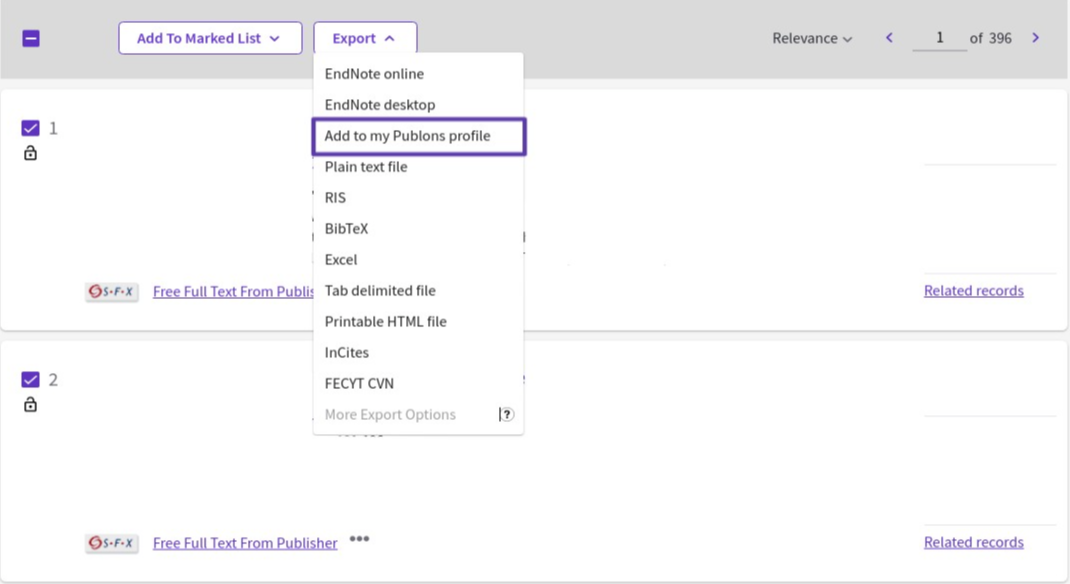Image resolution: width=1070 pixels, height=584 pixels.
Task: Choose FECYT CVN export option
Action: pos(418,383)
